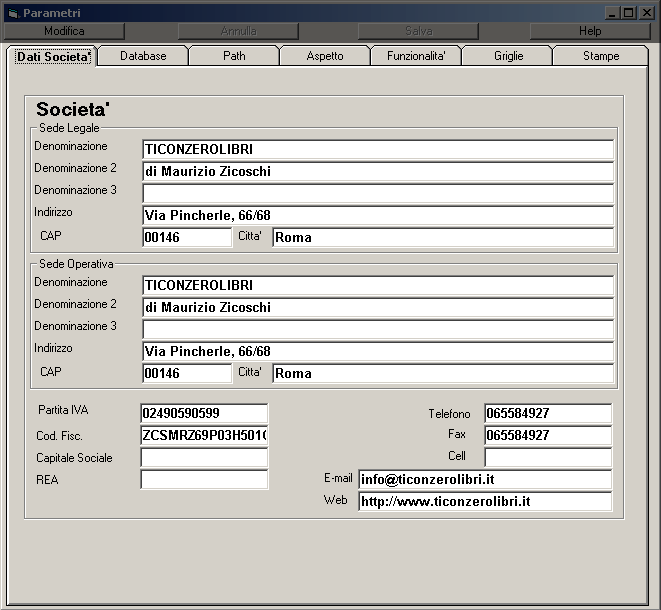Viewport: 661px width, 610px height.
Task: Focus the empty Sede Legale Denominazione 3 field
Action: (378, 193)
